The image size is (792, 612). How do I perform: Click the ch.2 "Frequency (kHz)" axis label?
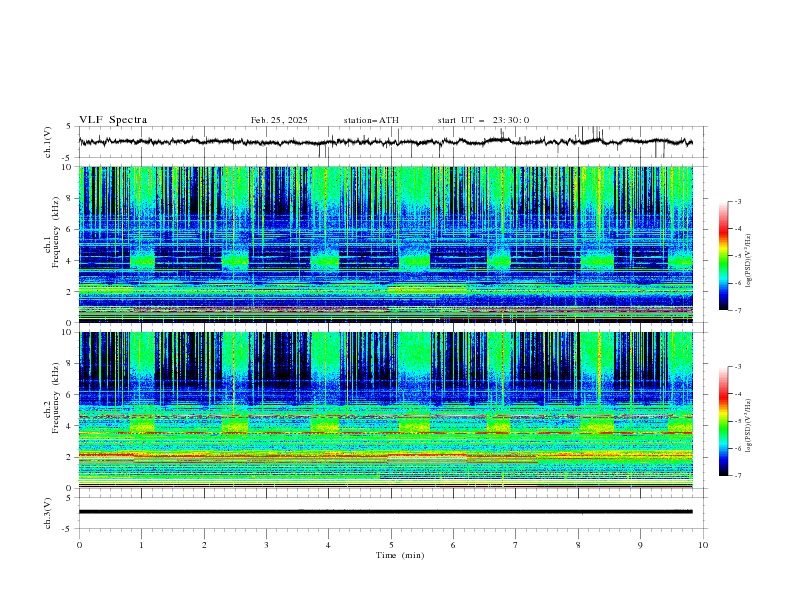(56, 398)
